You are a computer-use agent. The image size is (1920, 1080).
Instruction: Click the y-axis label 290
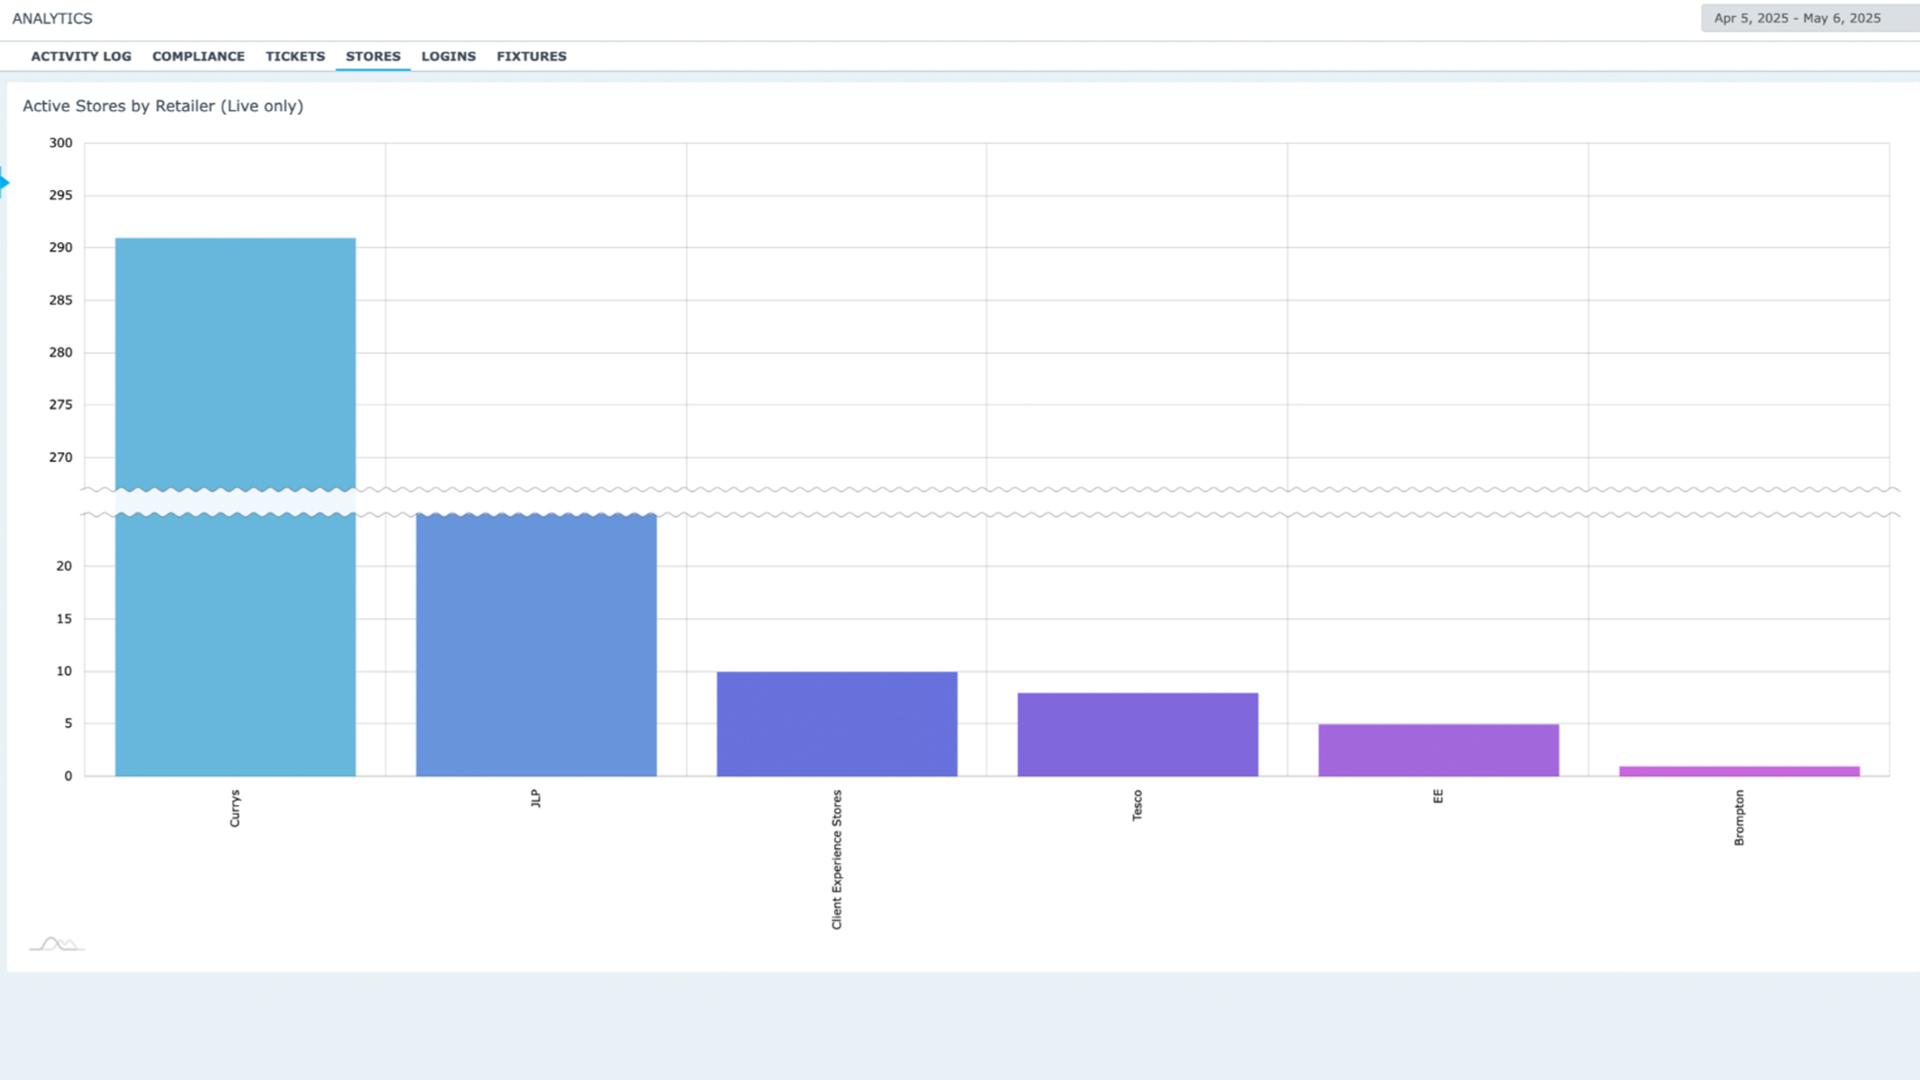(61, 247)
